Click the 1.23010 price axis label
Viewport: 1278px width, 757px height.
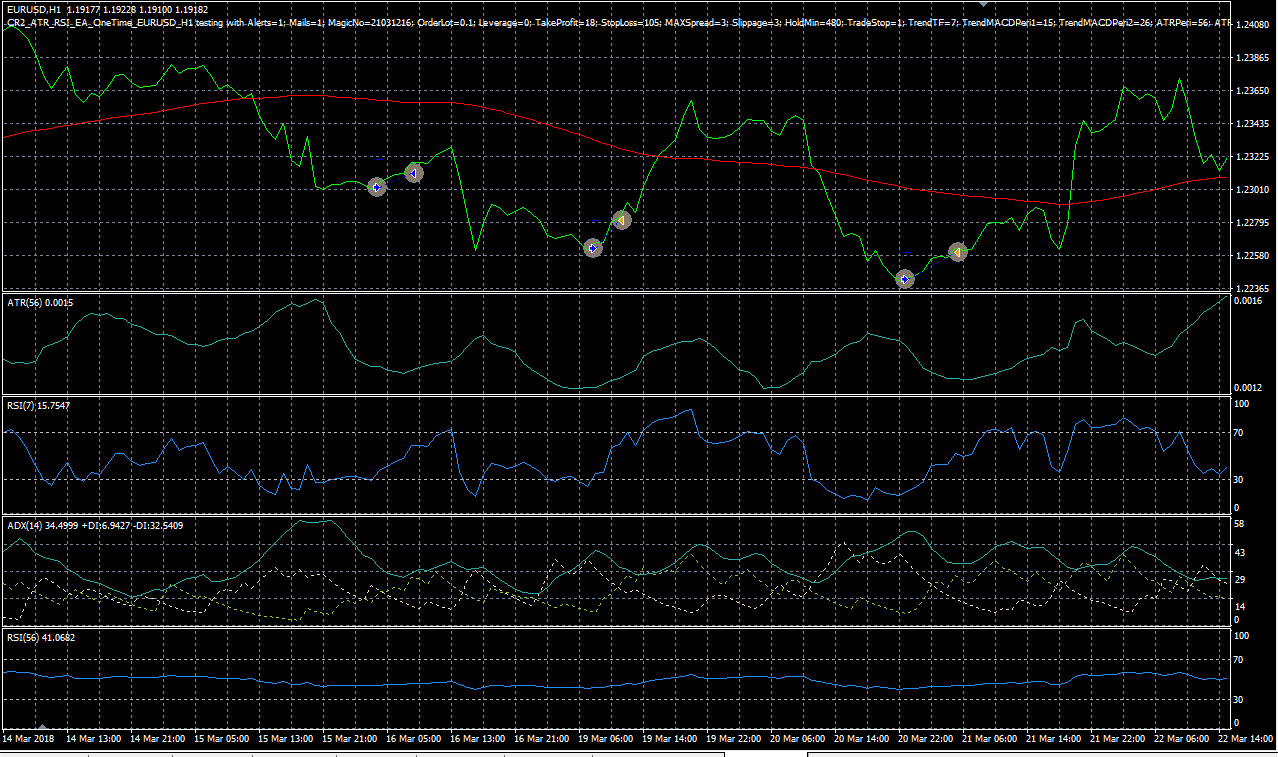(1254, 190)
